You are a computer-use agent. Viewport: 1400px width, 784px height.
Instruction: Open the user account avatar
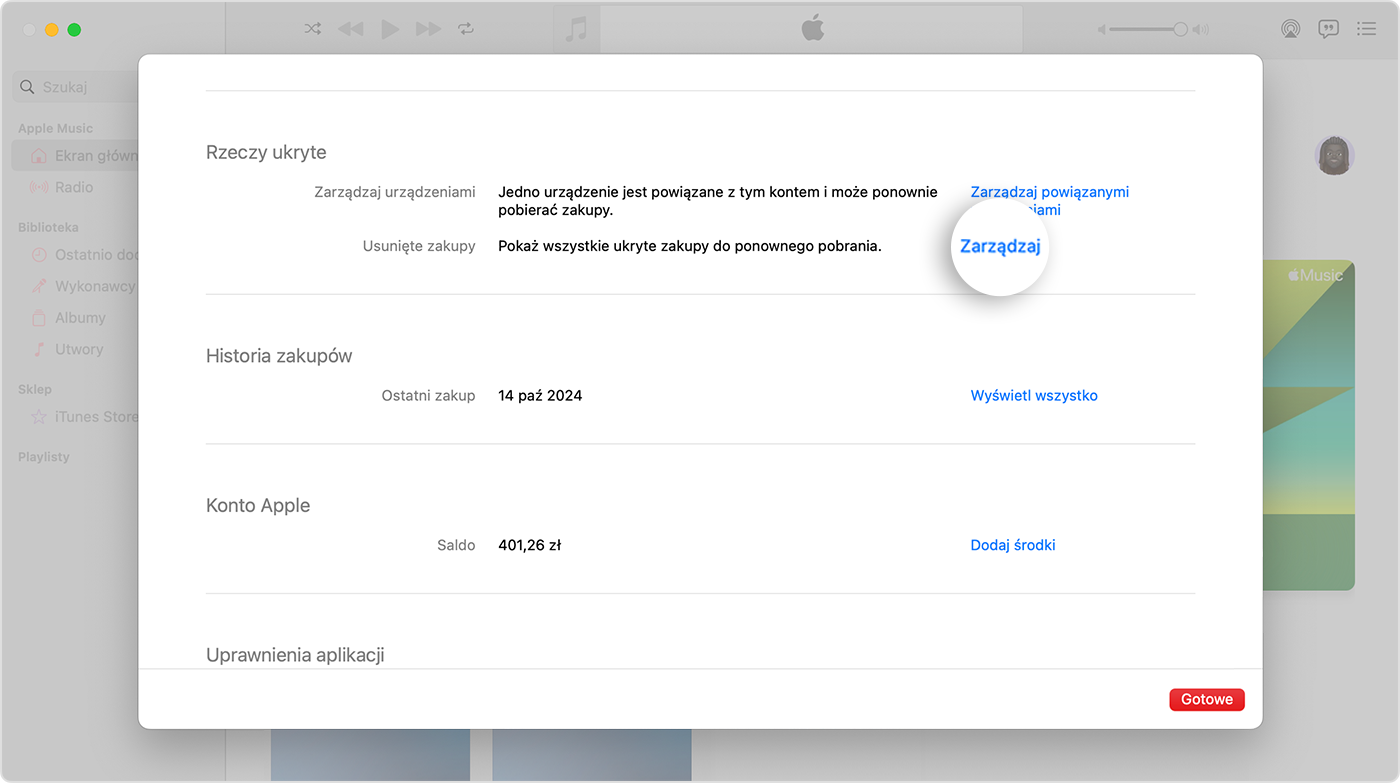(1334, 155)
